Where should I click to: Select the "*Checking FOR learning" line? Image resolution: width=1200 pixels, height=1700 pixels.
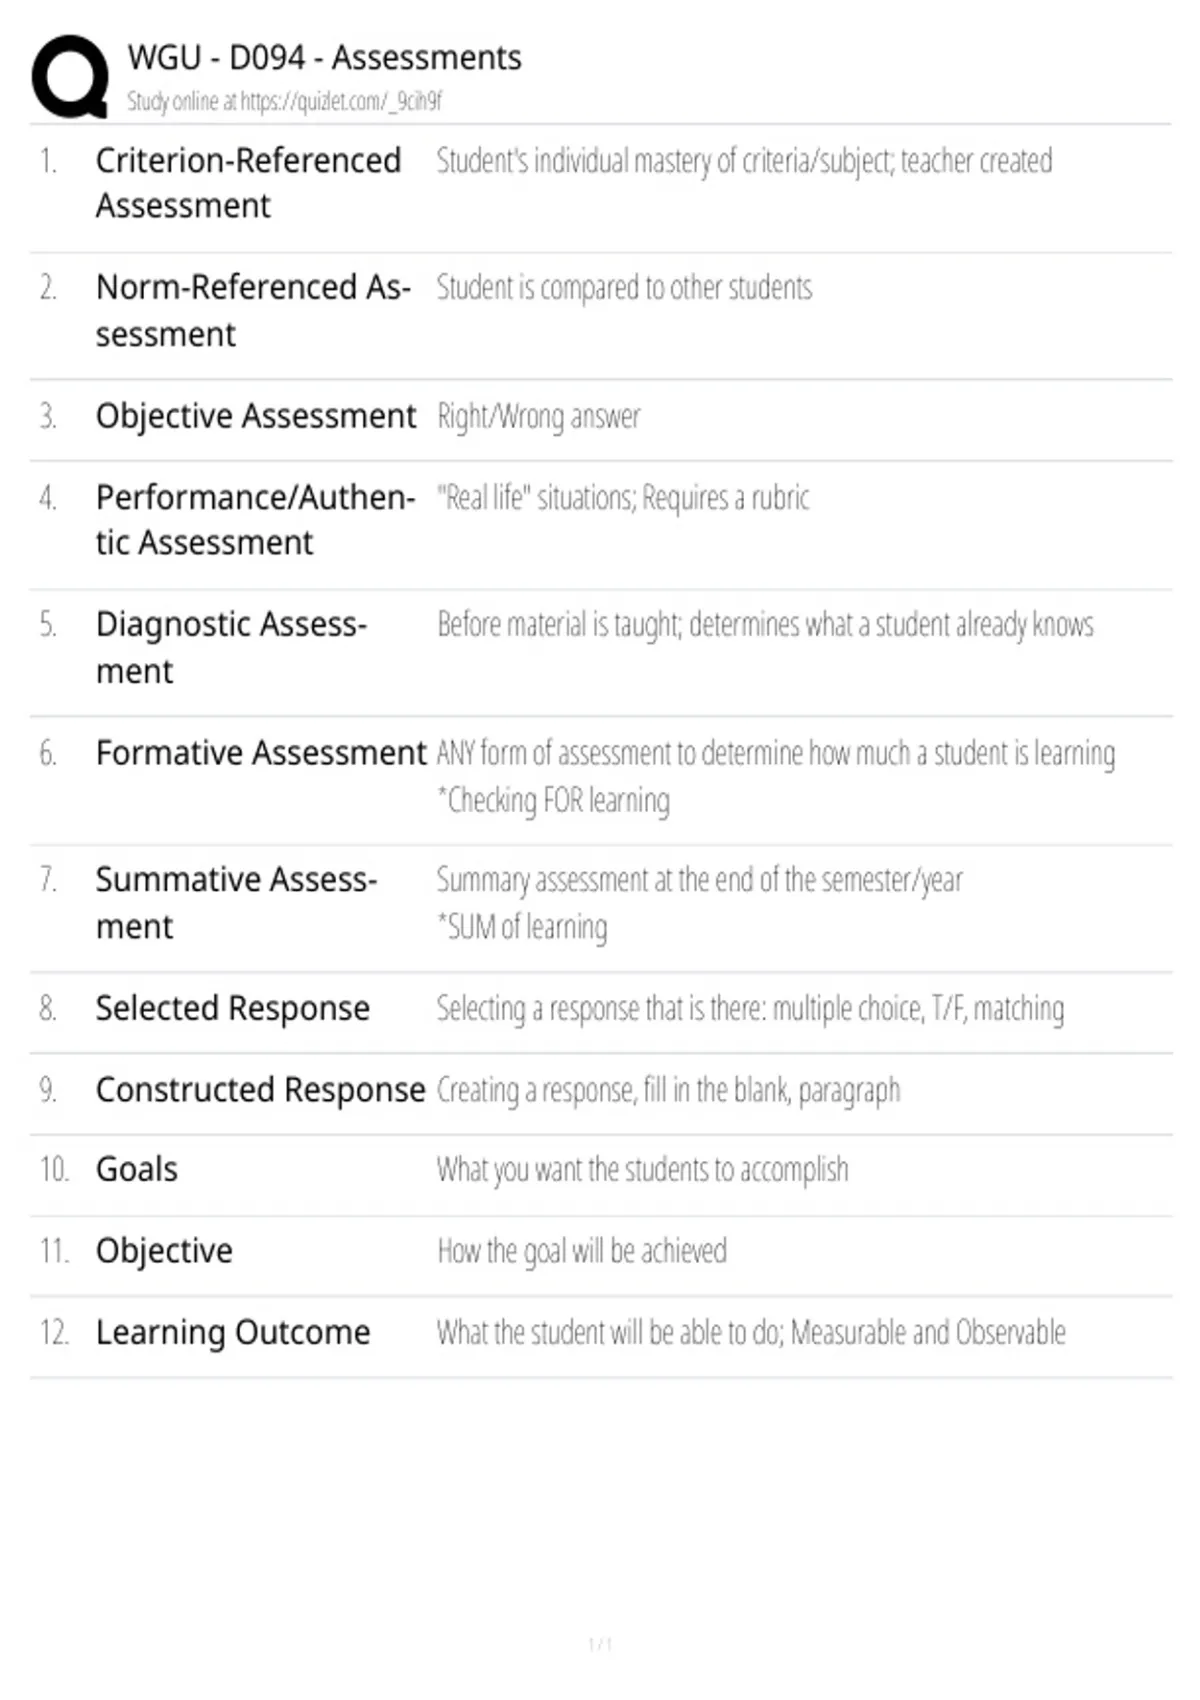[554, 801]
